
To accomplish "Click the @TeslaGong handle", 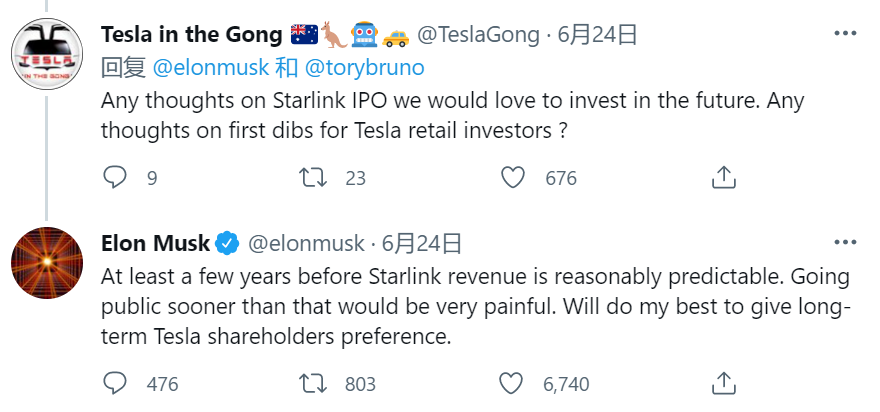I will (477, 36).
